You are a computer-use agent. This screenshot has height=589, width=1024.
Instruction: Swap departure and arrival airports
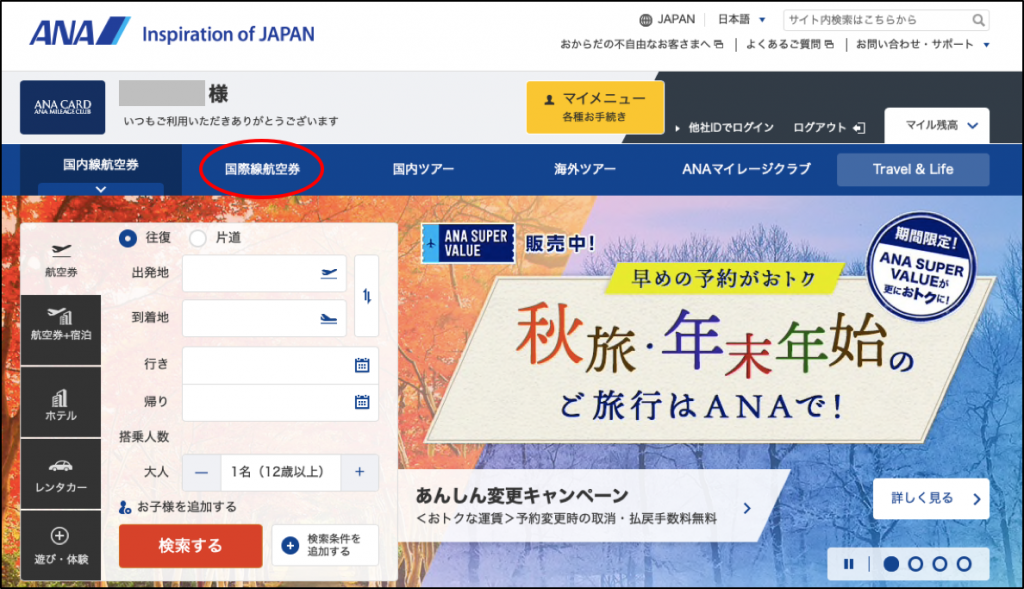point(366,296)
